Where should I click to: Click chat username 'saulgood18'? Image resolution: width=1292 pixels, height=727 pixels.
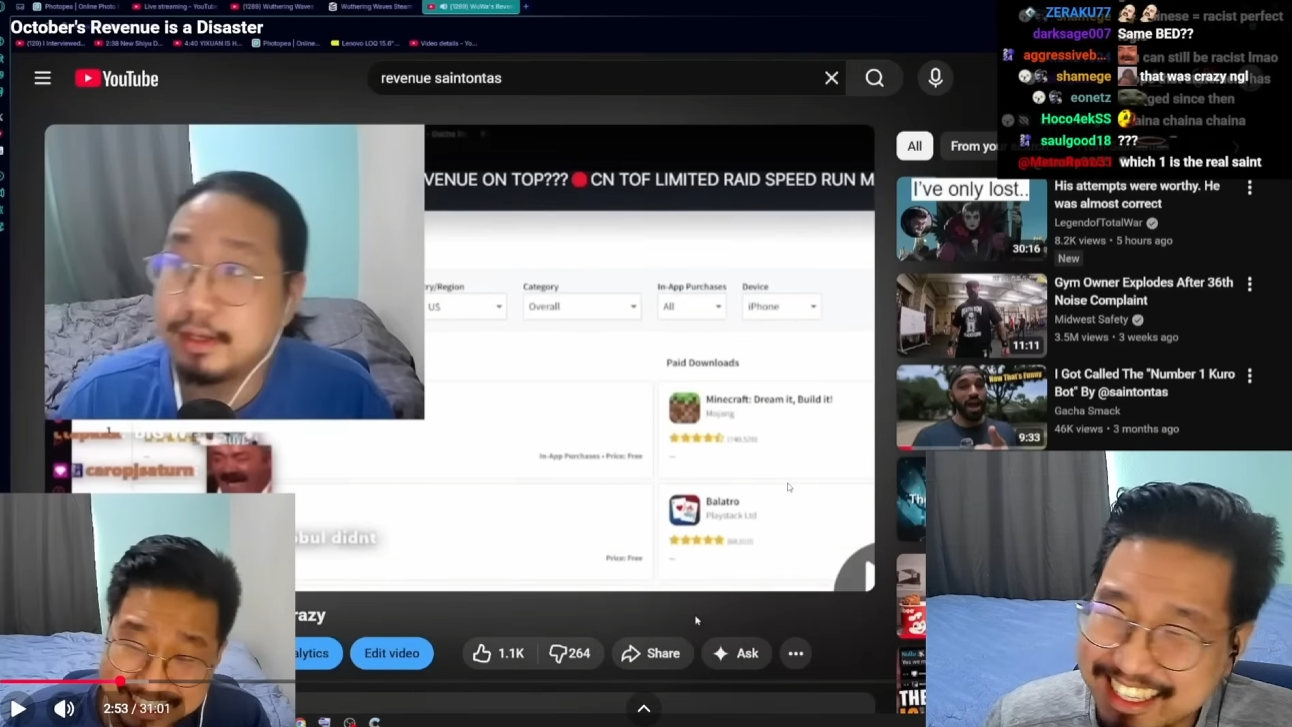tap(1076, 141)
